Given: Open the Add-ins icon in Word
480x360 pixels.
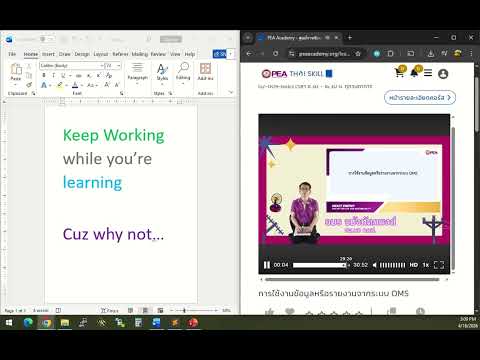Looking at the screenshot, I should (205, 69).
